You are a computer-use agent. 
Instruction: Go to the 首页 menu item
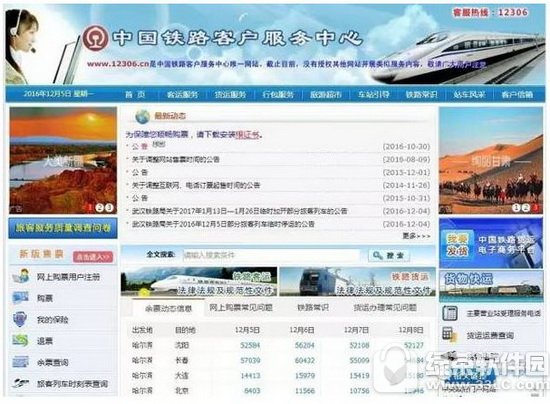[x=135, y=94]
